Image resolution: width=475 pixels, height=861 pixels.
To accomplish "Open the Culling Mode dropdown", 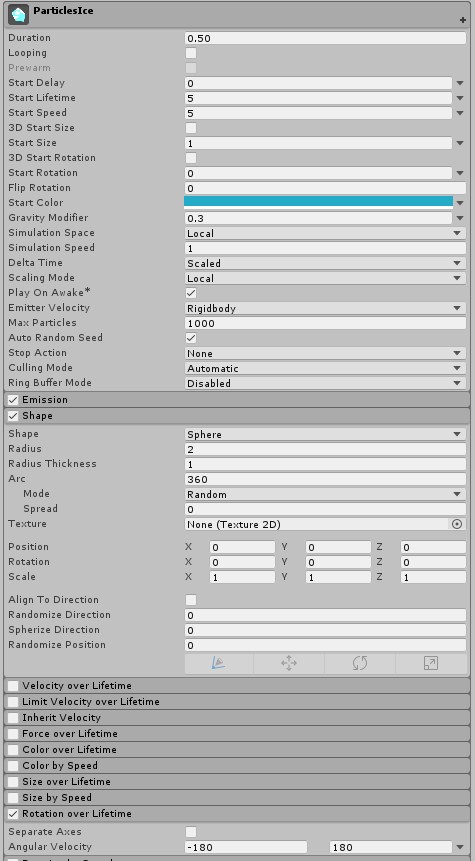I will point(325,368).
